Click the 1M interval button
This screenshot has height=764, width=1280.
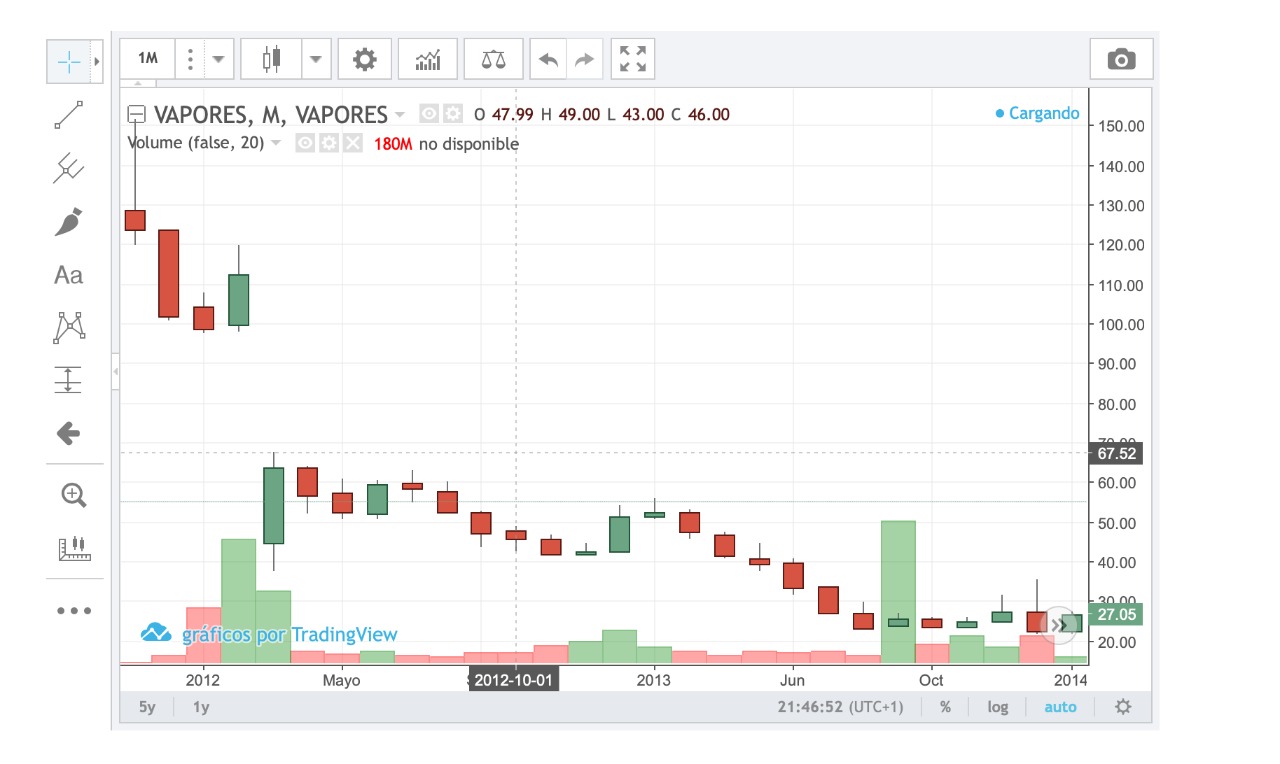(x=148, y=60)
